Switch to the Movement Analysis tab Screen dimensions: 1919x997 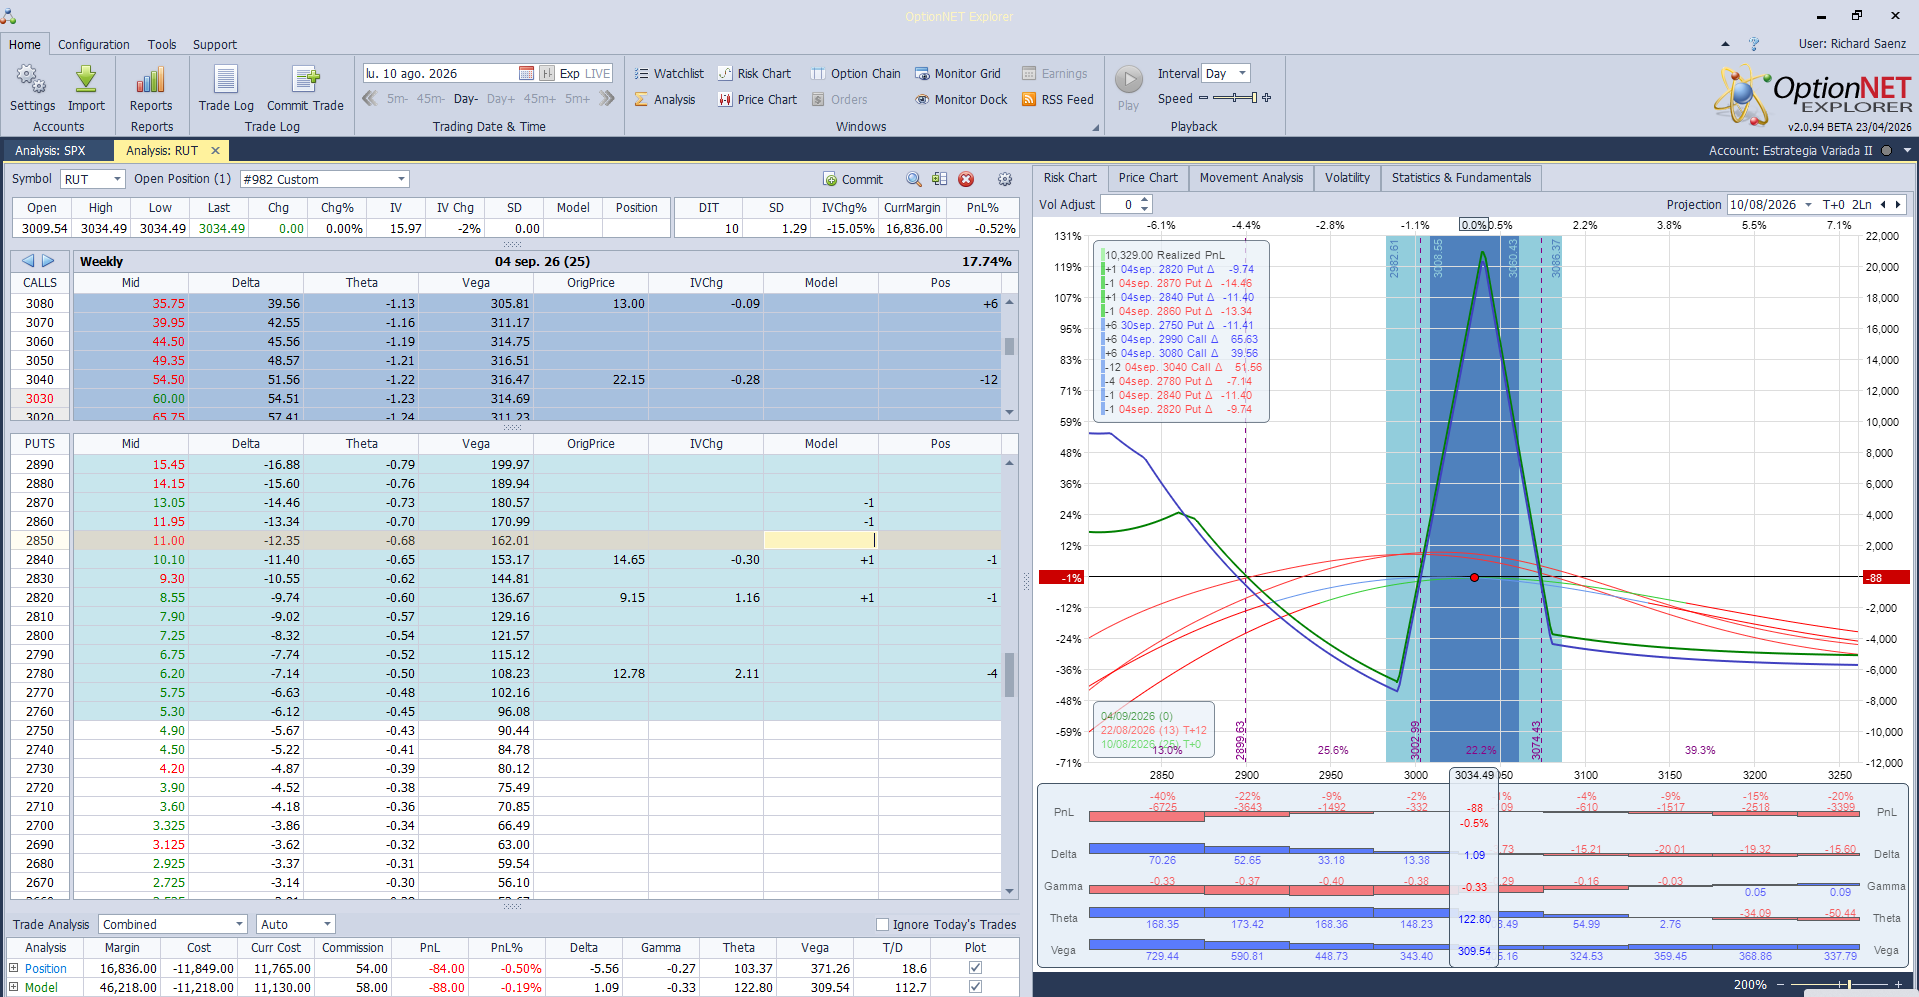pos(1251,178)
